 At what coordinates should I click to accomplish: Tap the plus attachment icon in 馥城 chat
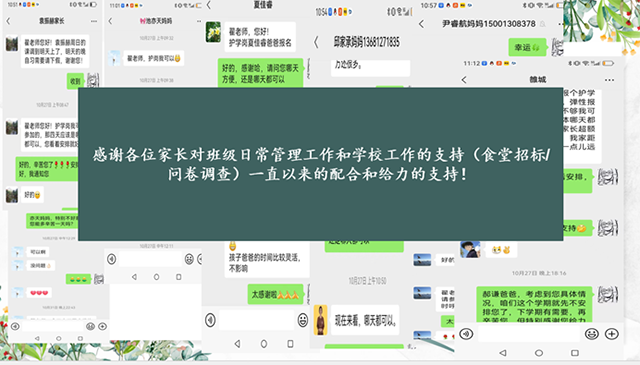point(611,334)
